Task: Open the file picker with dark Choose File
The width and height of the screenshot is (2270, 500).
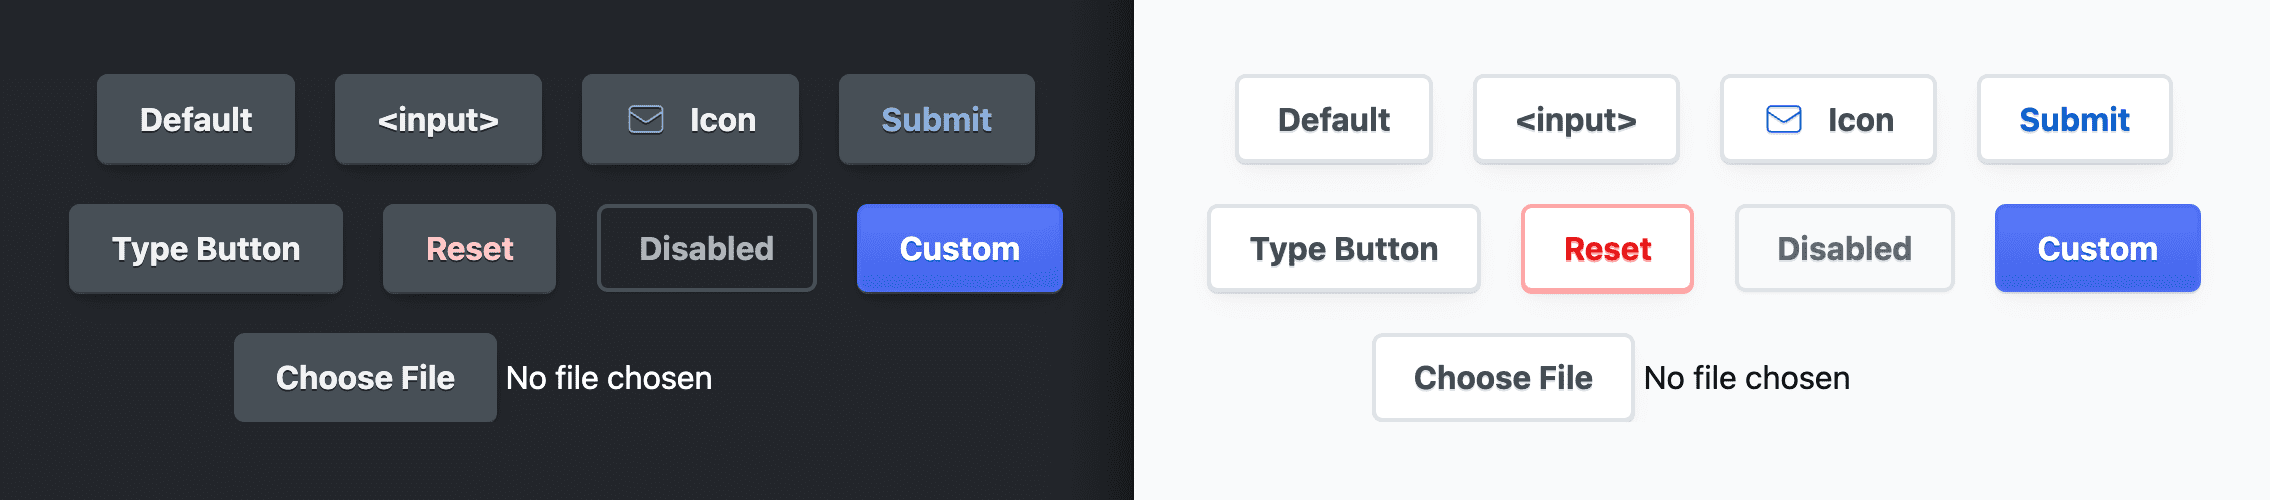Action: pos(365,378)
